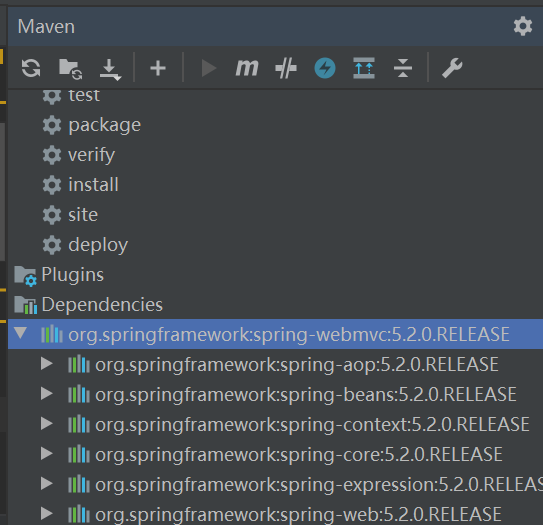Image resolution: width=543 pixels, height=525 pixels.
Task: Select the verify lifecycle goal
Action: click(x=91, y=155)
